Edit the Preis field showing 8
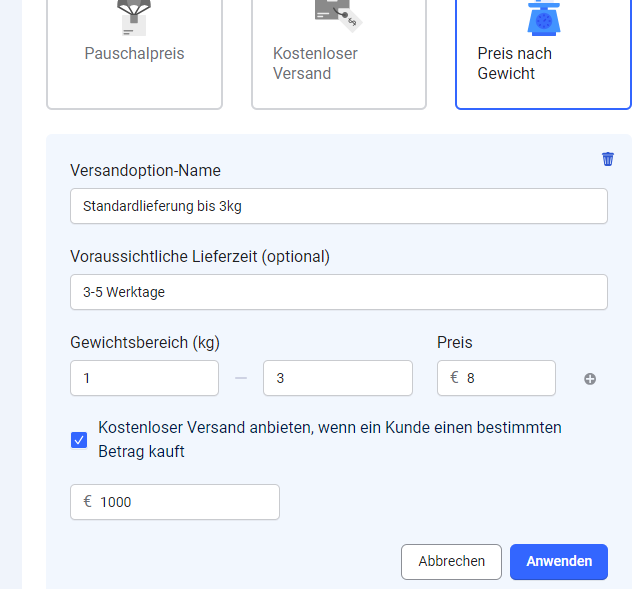The image size is (636, 589). coord(505,378)
